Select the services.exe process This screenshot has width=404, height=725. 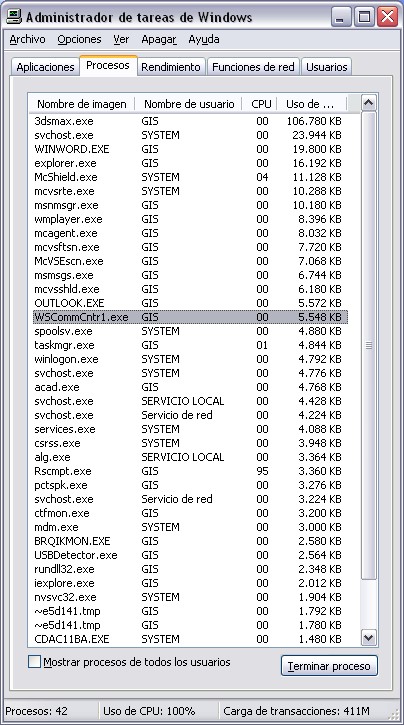(190, 429)
